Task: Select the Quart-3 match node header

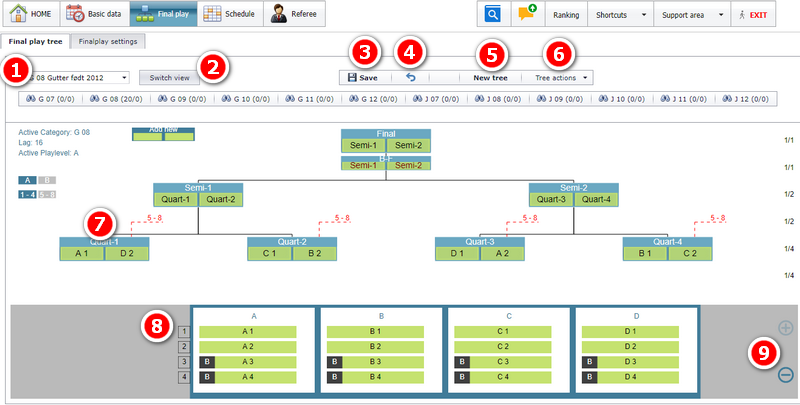Action: 480,242
